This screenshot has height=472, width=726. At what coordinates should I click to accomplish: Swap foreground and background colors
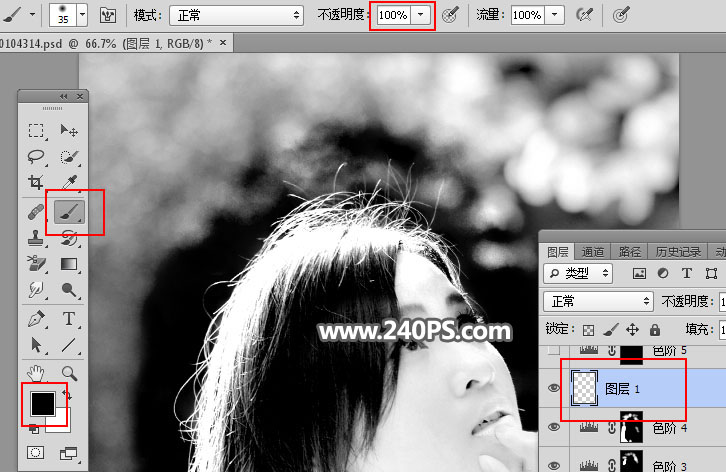click(68, 396)
